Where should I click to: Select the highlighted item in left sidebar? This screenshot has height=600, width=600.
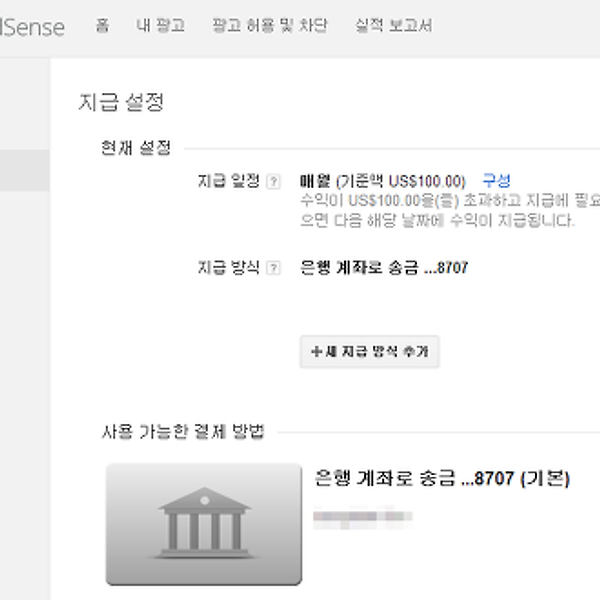(x=24, y=170)
